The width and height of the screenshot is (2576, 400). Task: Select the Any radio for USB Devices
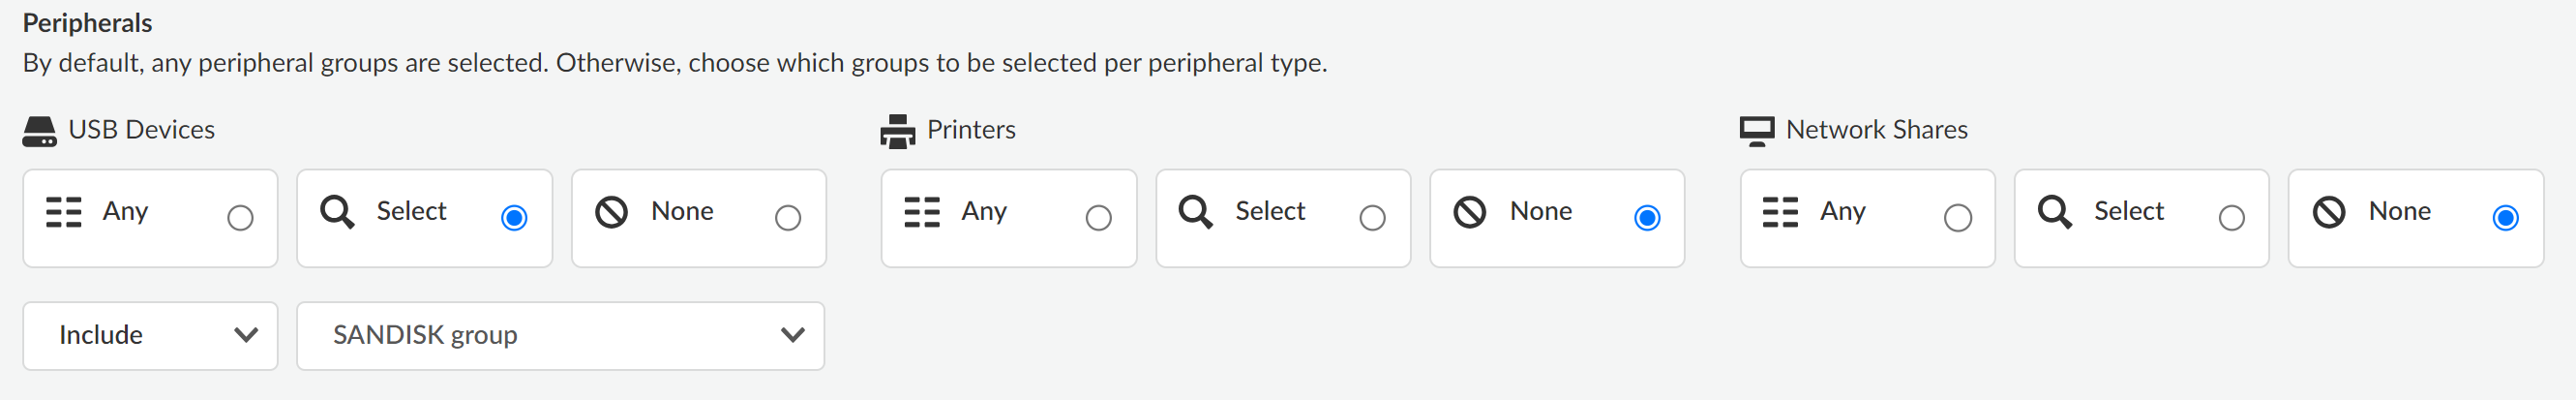point(240,218)
